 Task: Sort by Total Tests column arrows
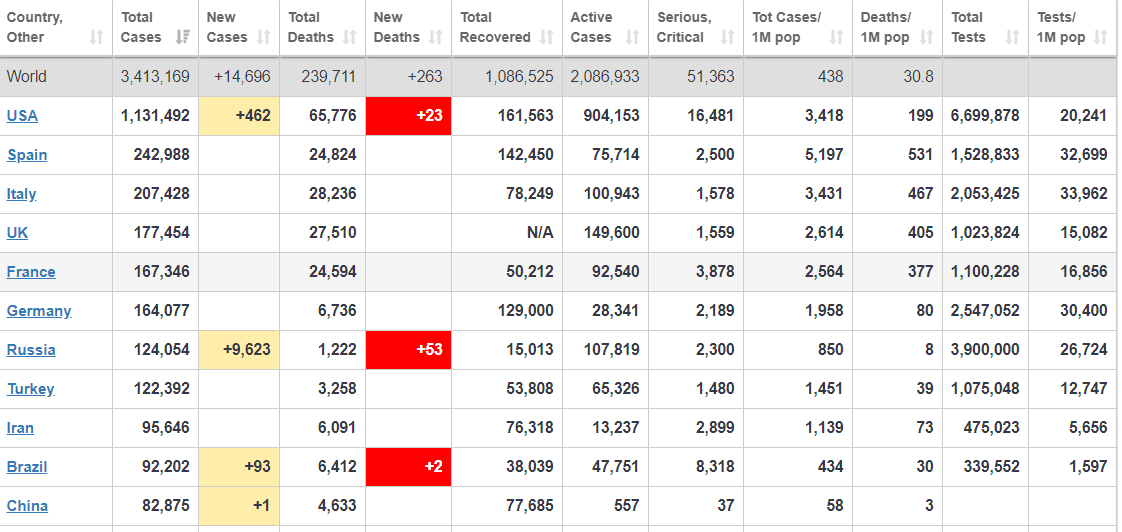[1013, 37]
